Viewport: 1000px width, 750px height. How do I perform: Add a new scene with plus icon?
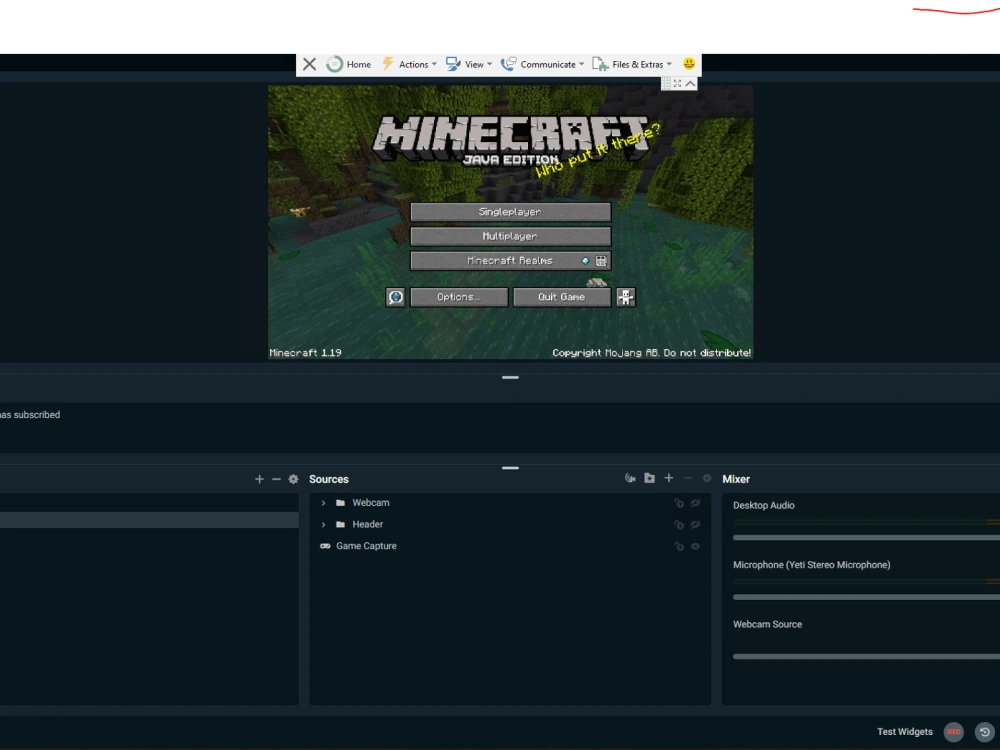259,479
